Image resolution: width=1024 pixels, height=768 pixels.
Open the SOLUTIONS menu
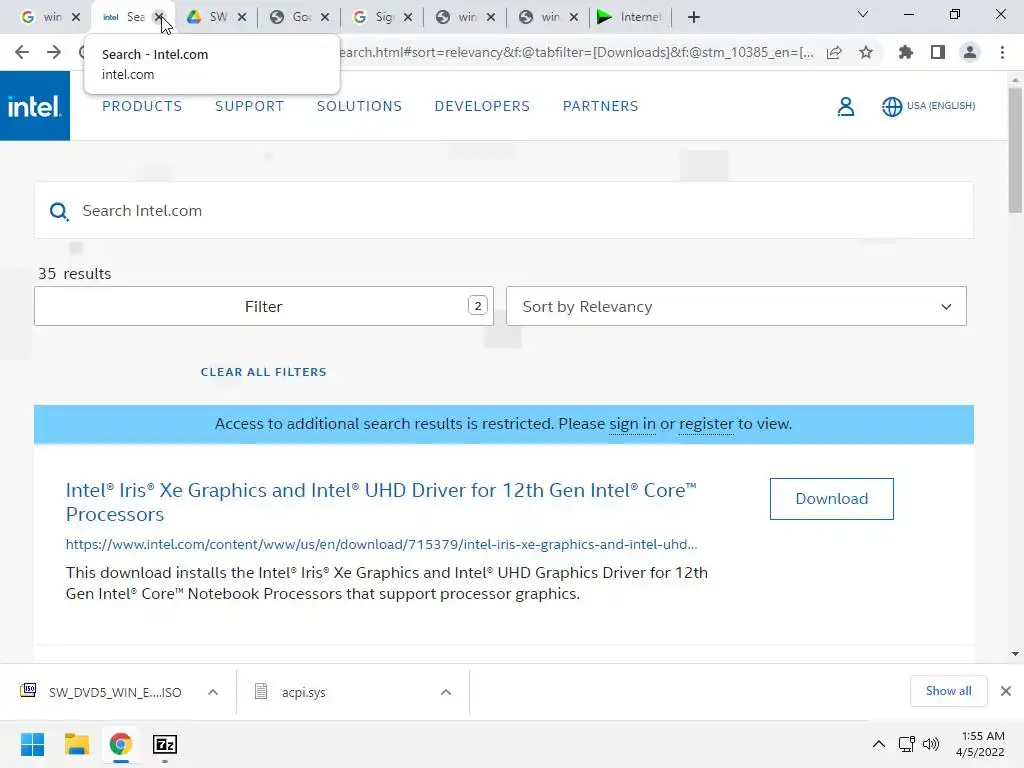click(x=359, y=106)
